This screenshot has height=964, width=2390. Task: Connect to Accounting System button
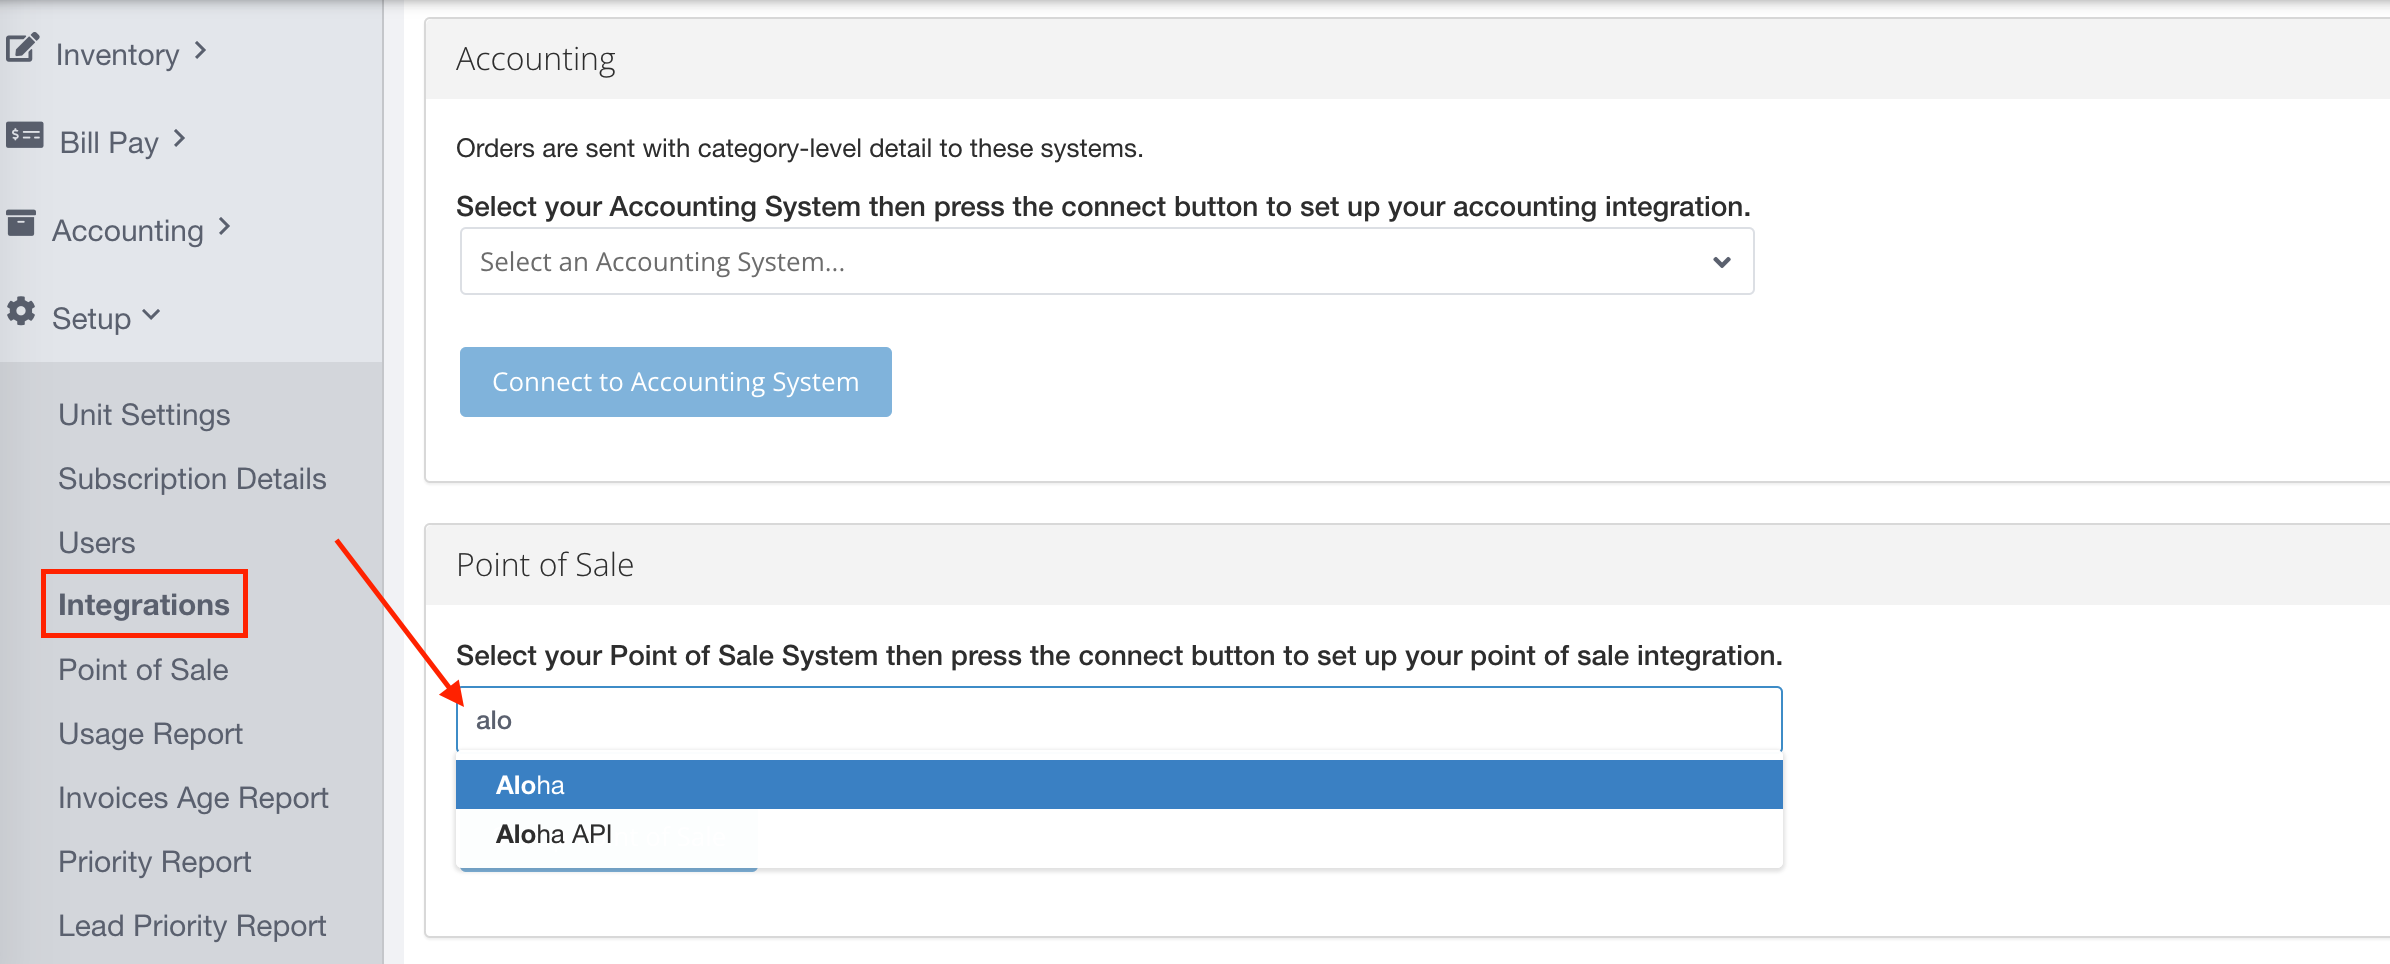pos(675,382)
